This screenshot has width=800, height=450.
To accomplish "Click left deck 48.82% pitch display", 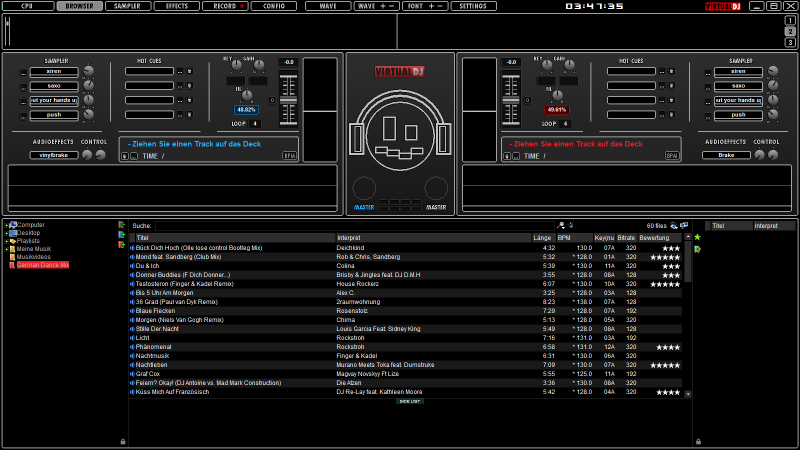I will tap(246, 110).
